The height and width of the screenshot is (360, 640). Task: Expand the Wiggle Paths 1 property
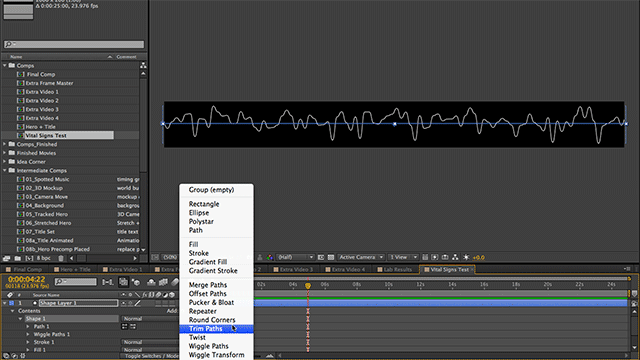tap(28, 334)
